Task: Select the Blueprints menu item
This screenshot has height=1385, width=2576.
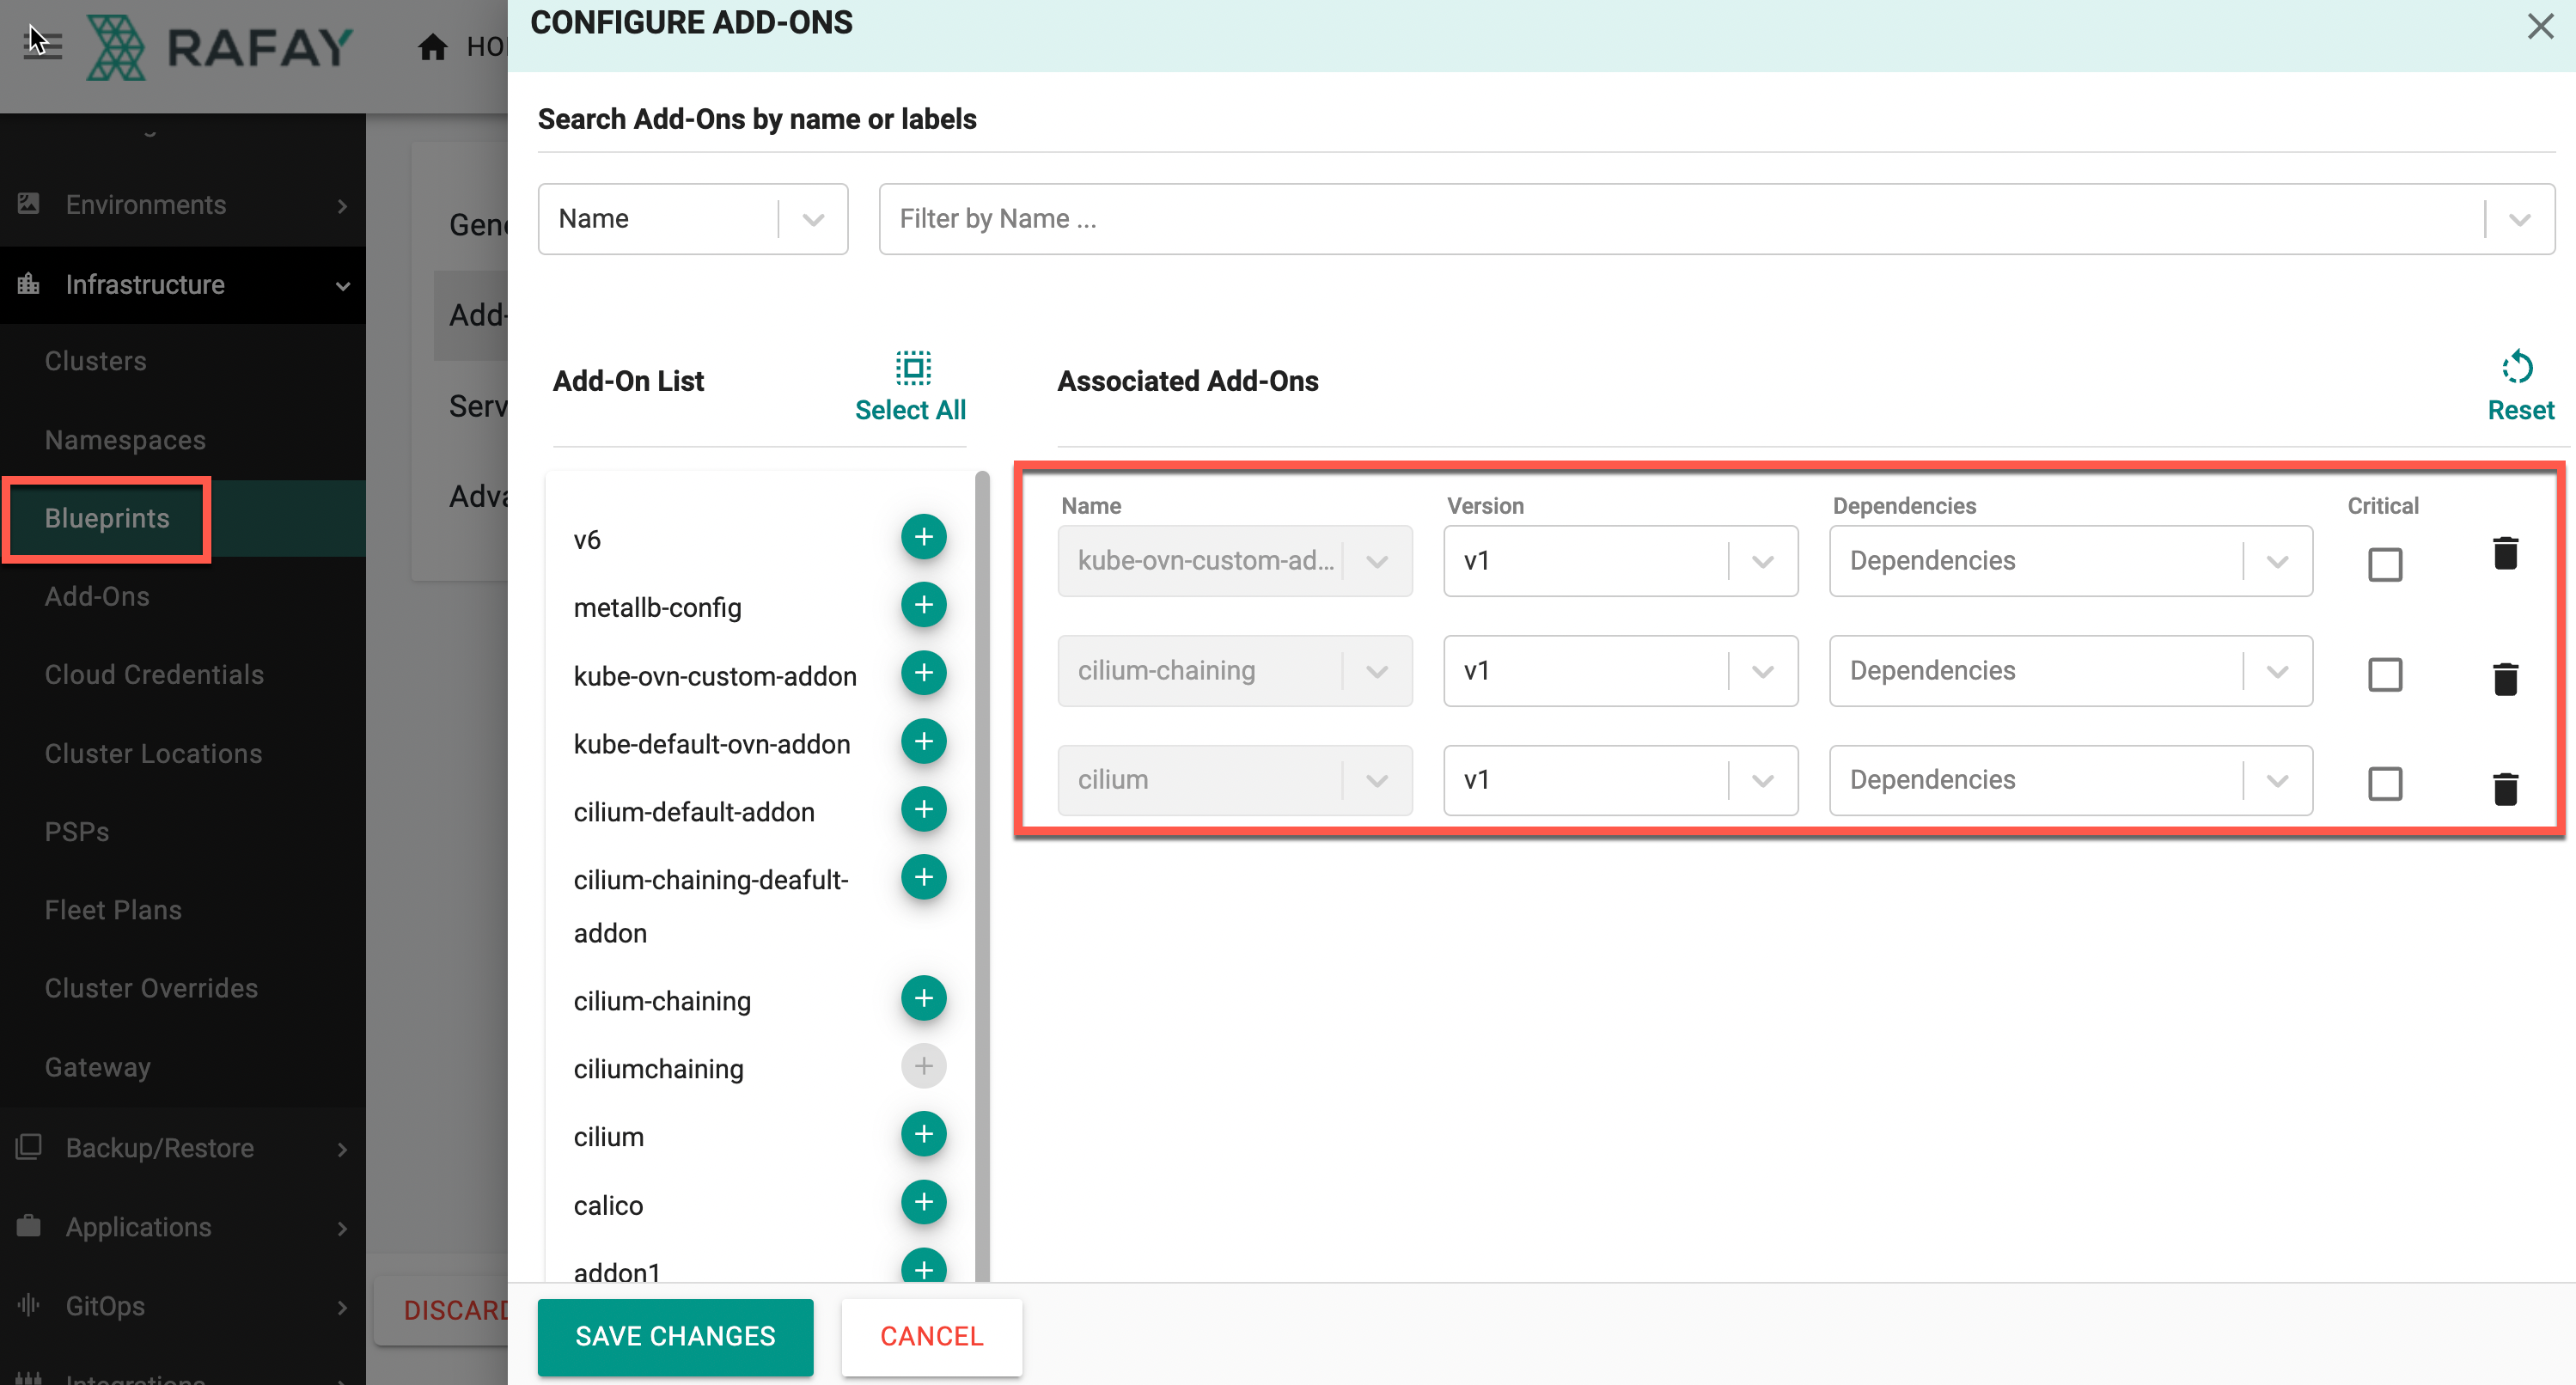Action: coord(107,517)
